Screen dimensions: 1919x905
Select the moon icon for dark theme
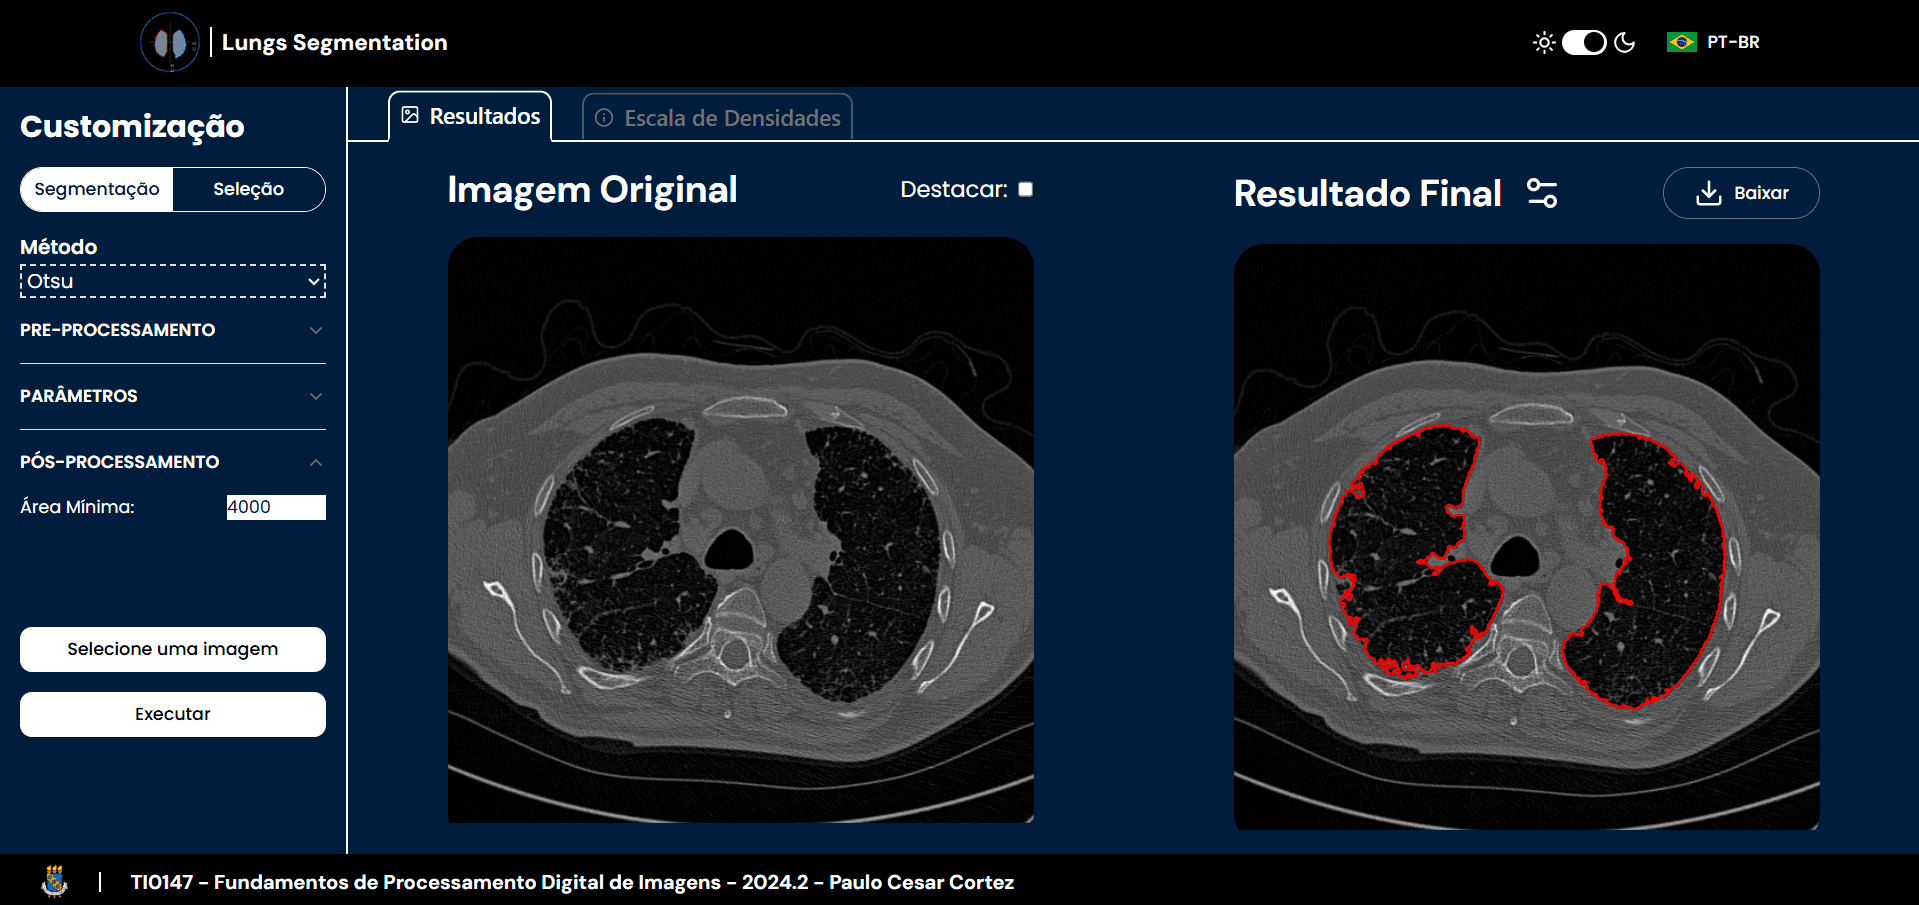(1625, 42)
